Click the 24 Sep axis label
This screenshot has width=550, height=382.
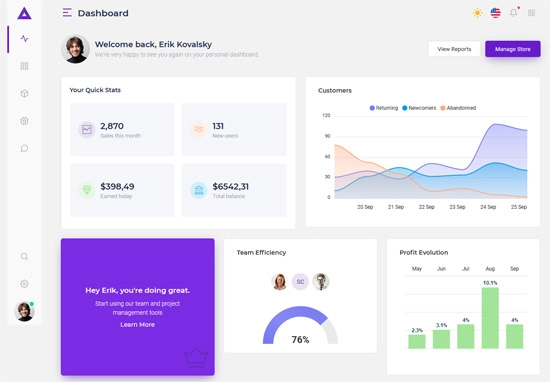tap(488, 207)
